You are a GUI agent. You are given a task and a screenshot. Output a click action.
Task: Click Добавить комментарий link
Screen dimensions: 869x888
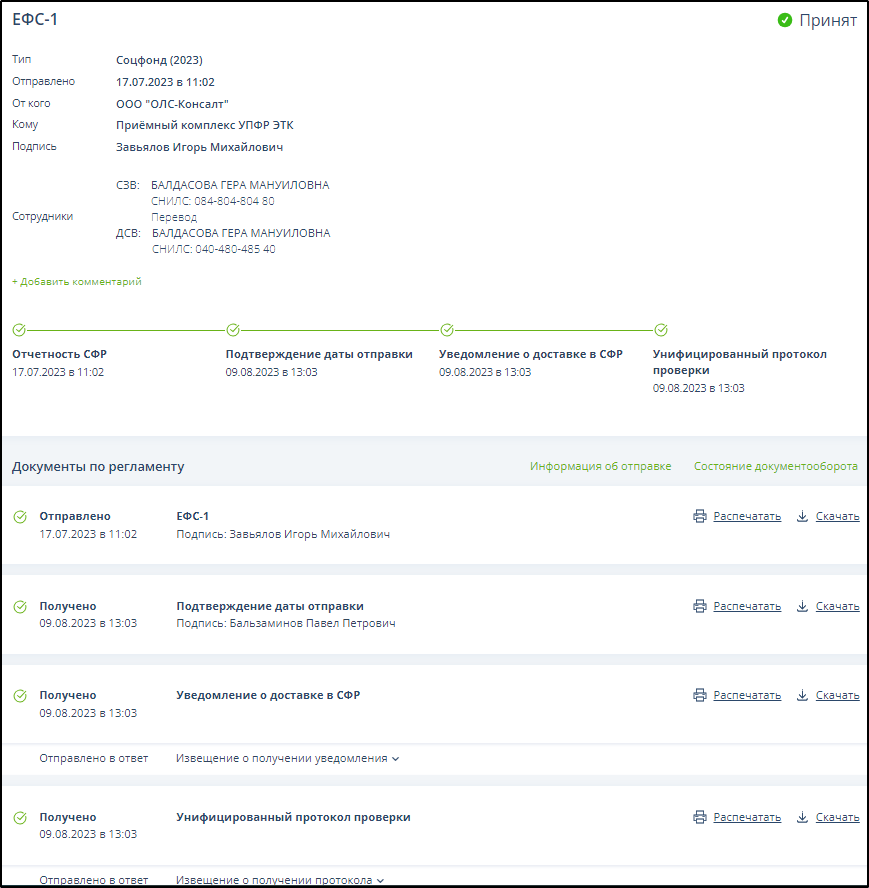pyautogui.click(x=77, y=282)
